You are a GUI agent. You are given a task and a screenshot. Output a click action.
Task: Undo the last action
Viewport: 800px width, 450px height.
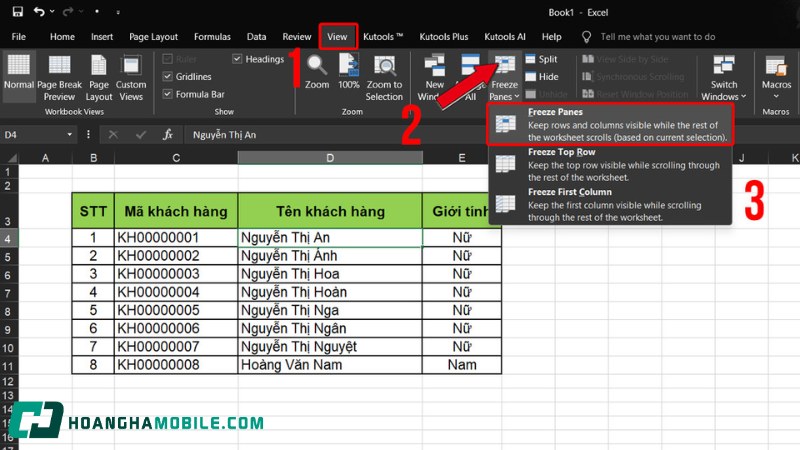(x=39, y=12)
